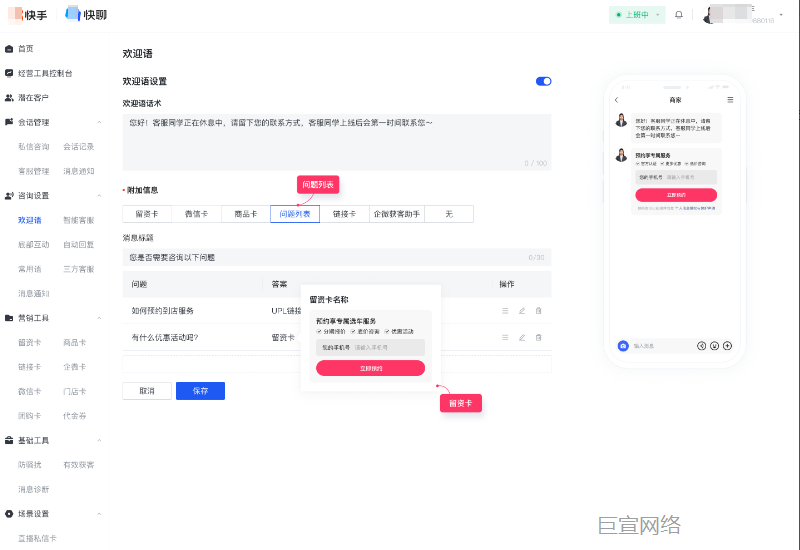Edit the 有什么优惠活动呢 question
This screenshot has width=800, height=550.
click(x=522, y=337)
